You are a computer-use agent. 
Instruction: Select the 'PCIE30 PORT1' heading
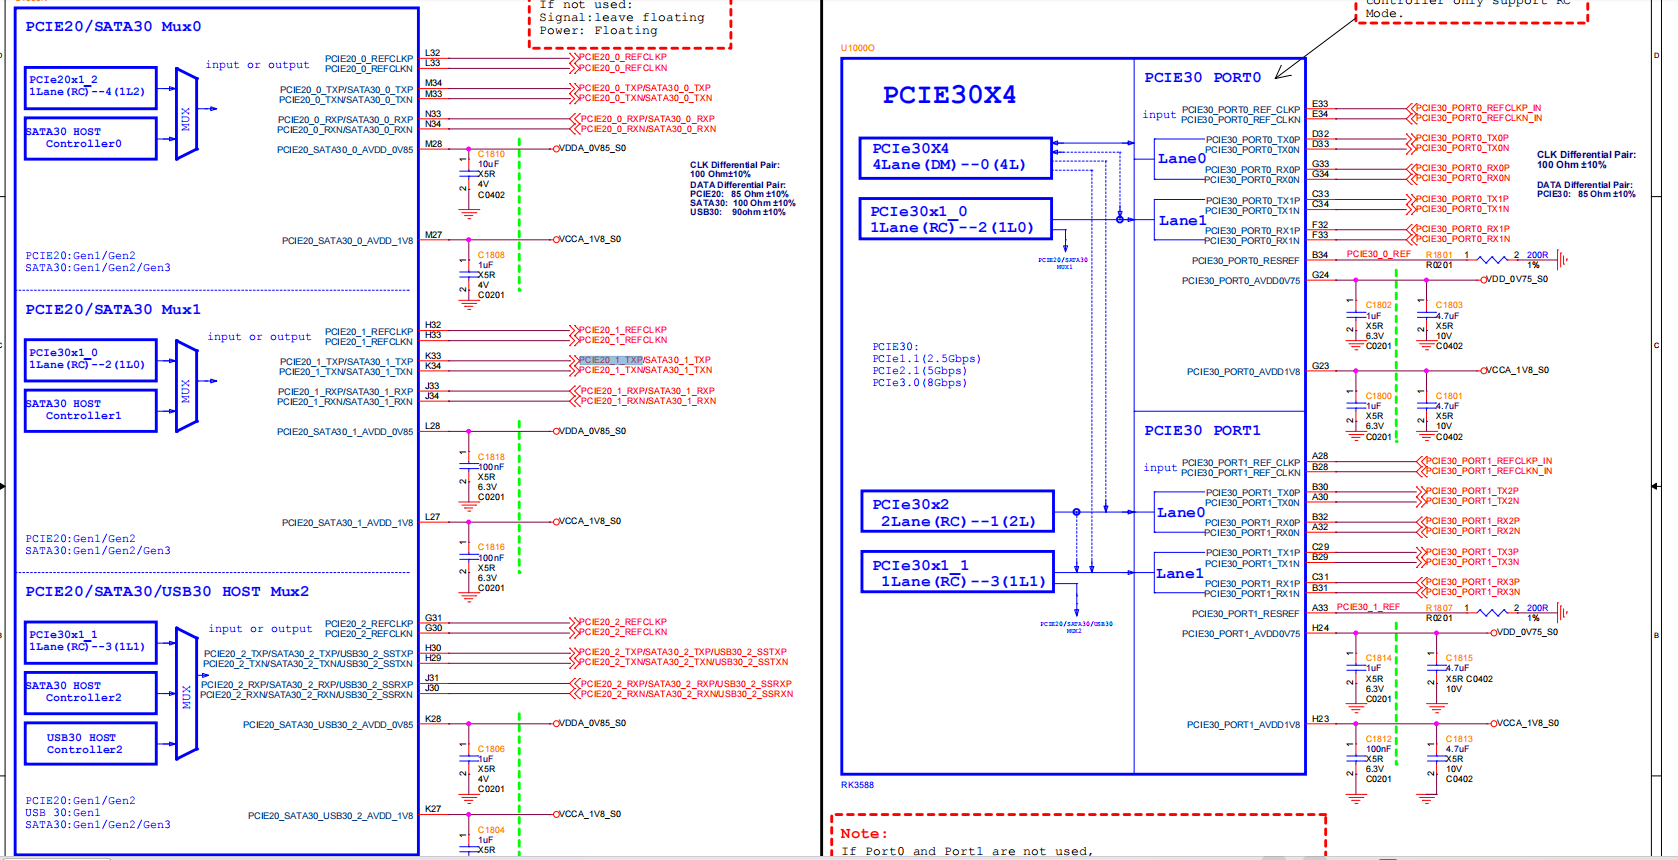(x=1202, y=431)
